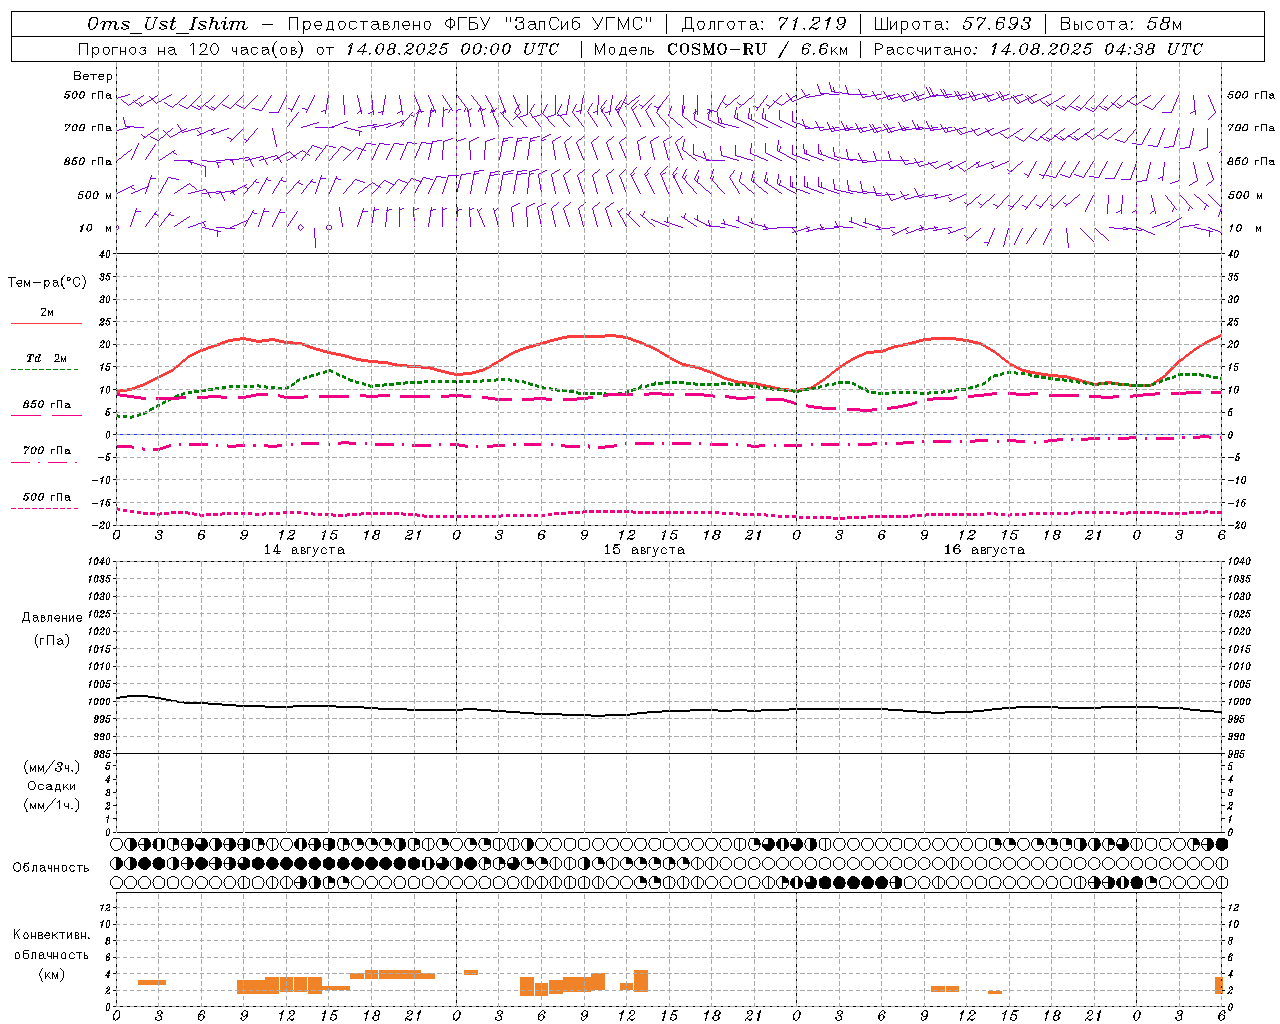Viewport: 1280px width, 1024px height.
Task: Click the 1040 value on the pressure left axis
Action: point(97,561)
